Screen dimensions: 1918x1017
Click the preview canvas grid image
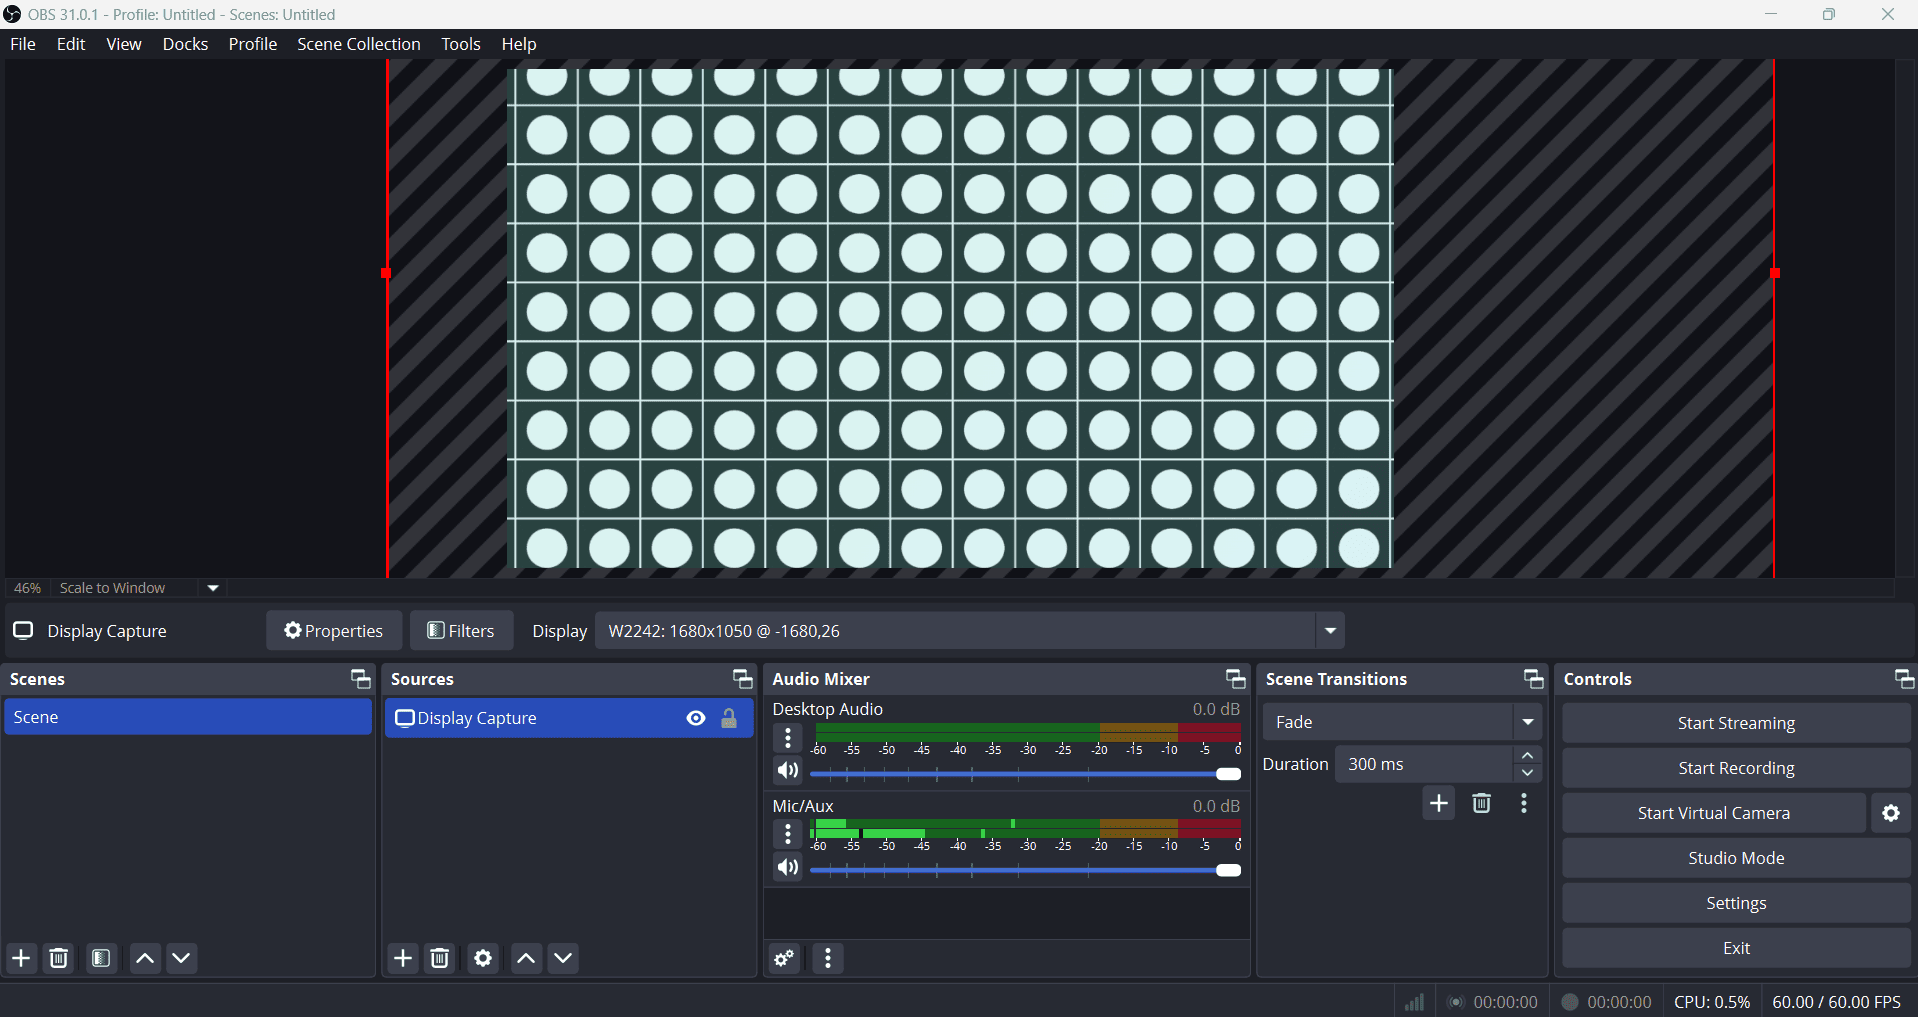coord(950,318)
